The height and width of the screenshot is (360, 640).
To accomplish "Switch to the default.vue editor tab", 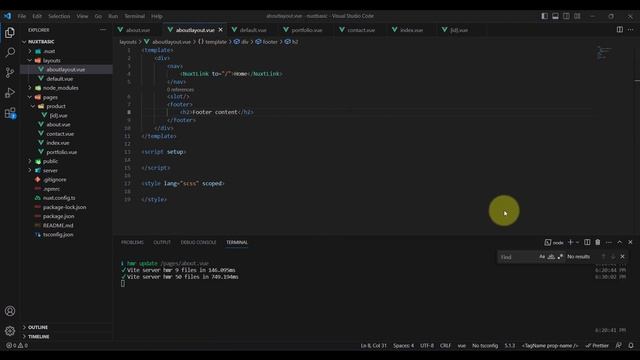I will pos(253,30).
